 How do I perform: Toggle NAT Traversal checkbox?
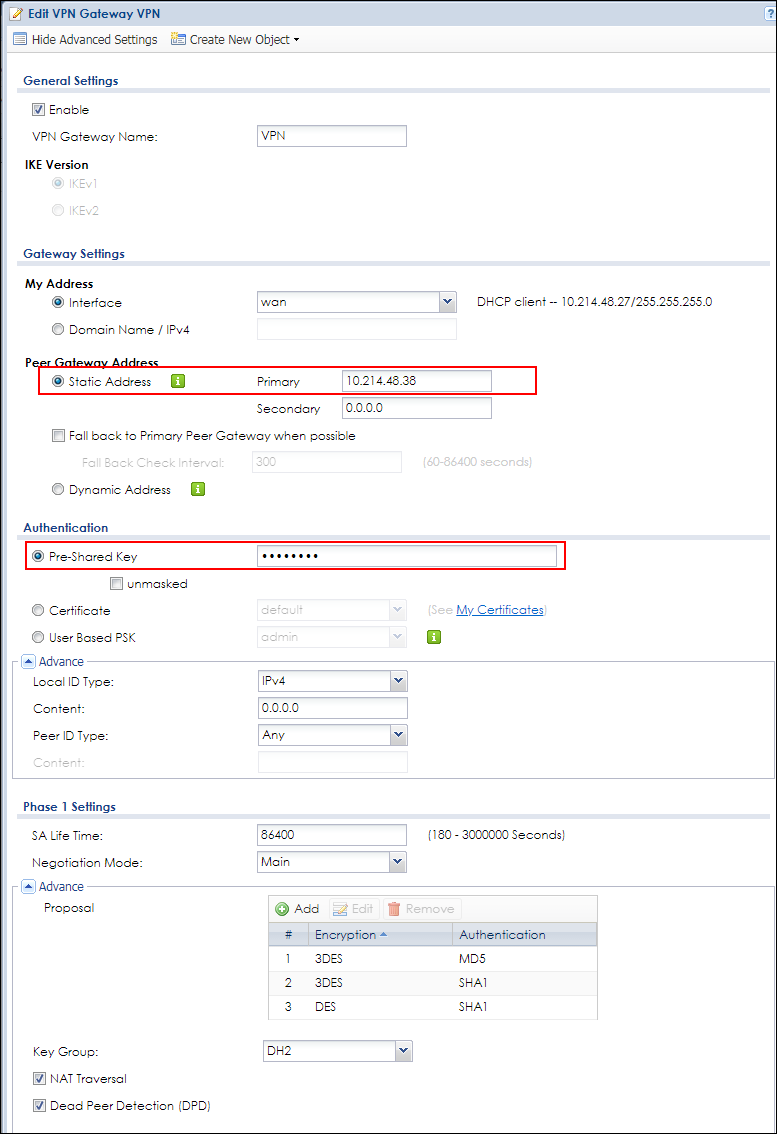tap(39, 1079)
